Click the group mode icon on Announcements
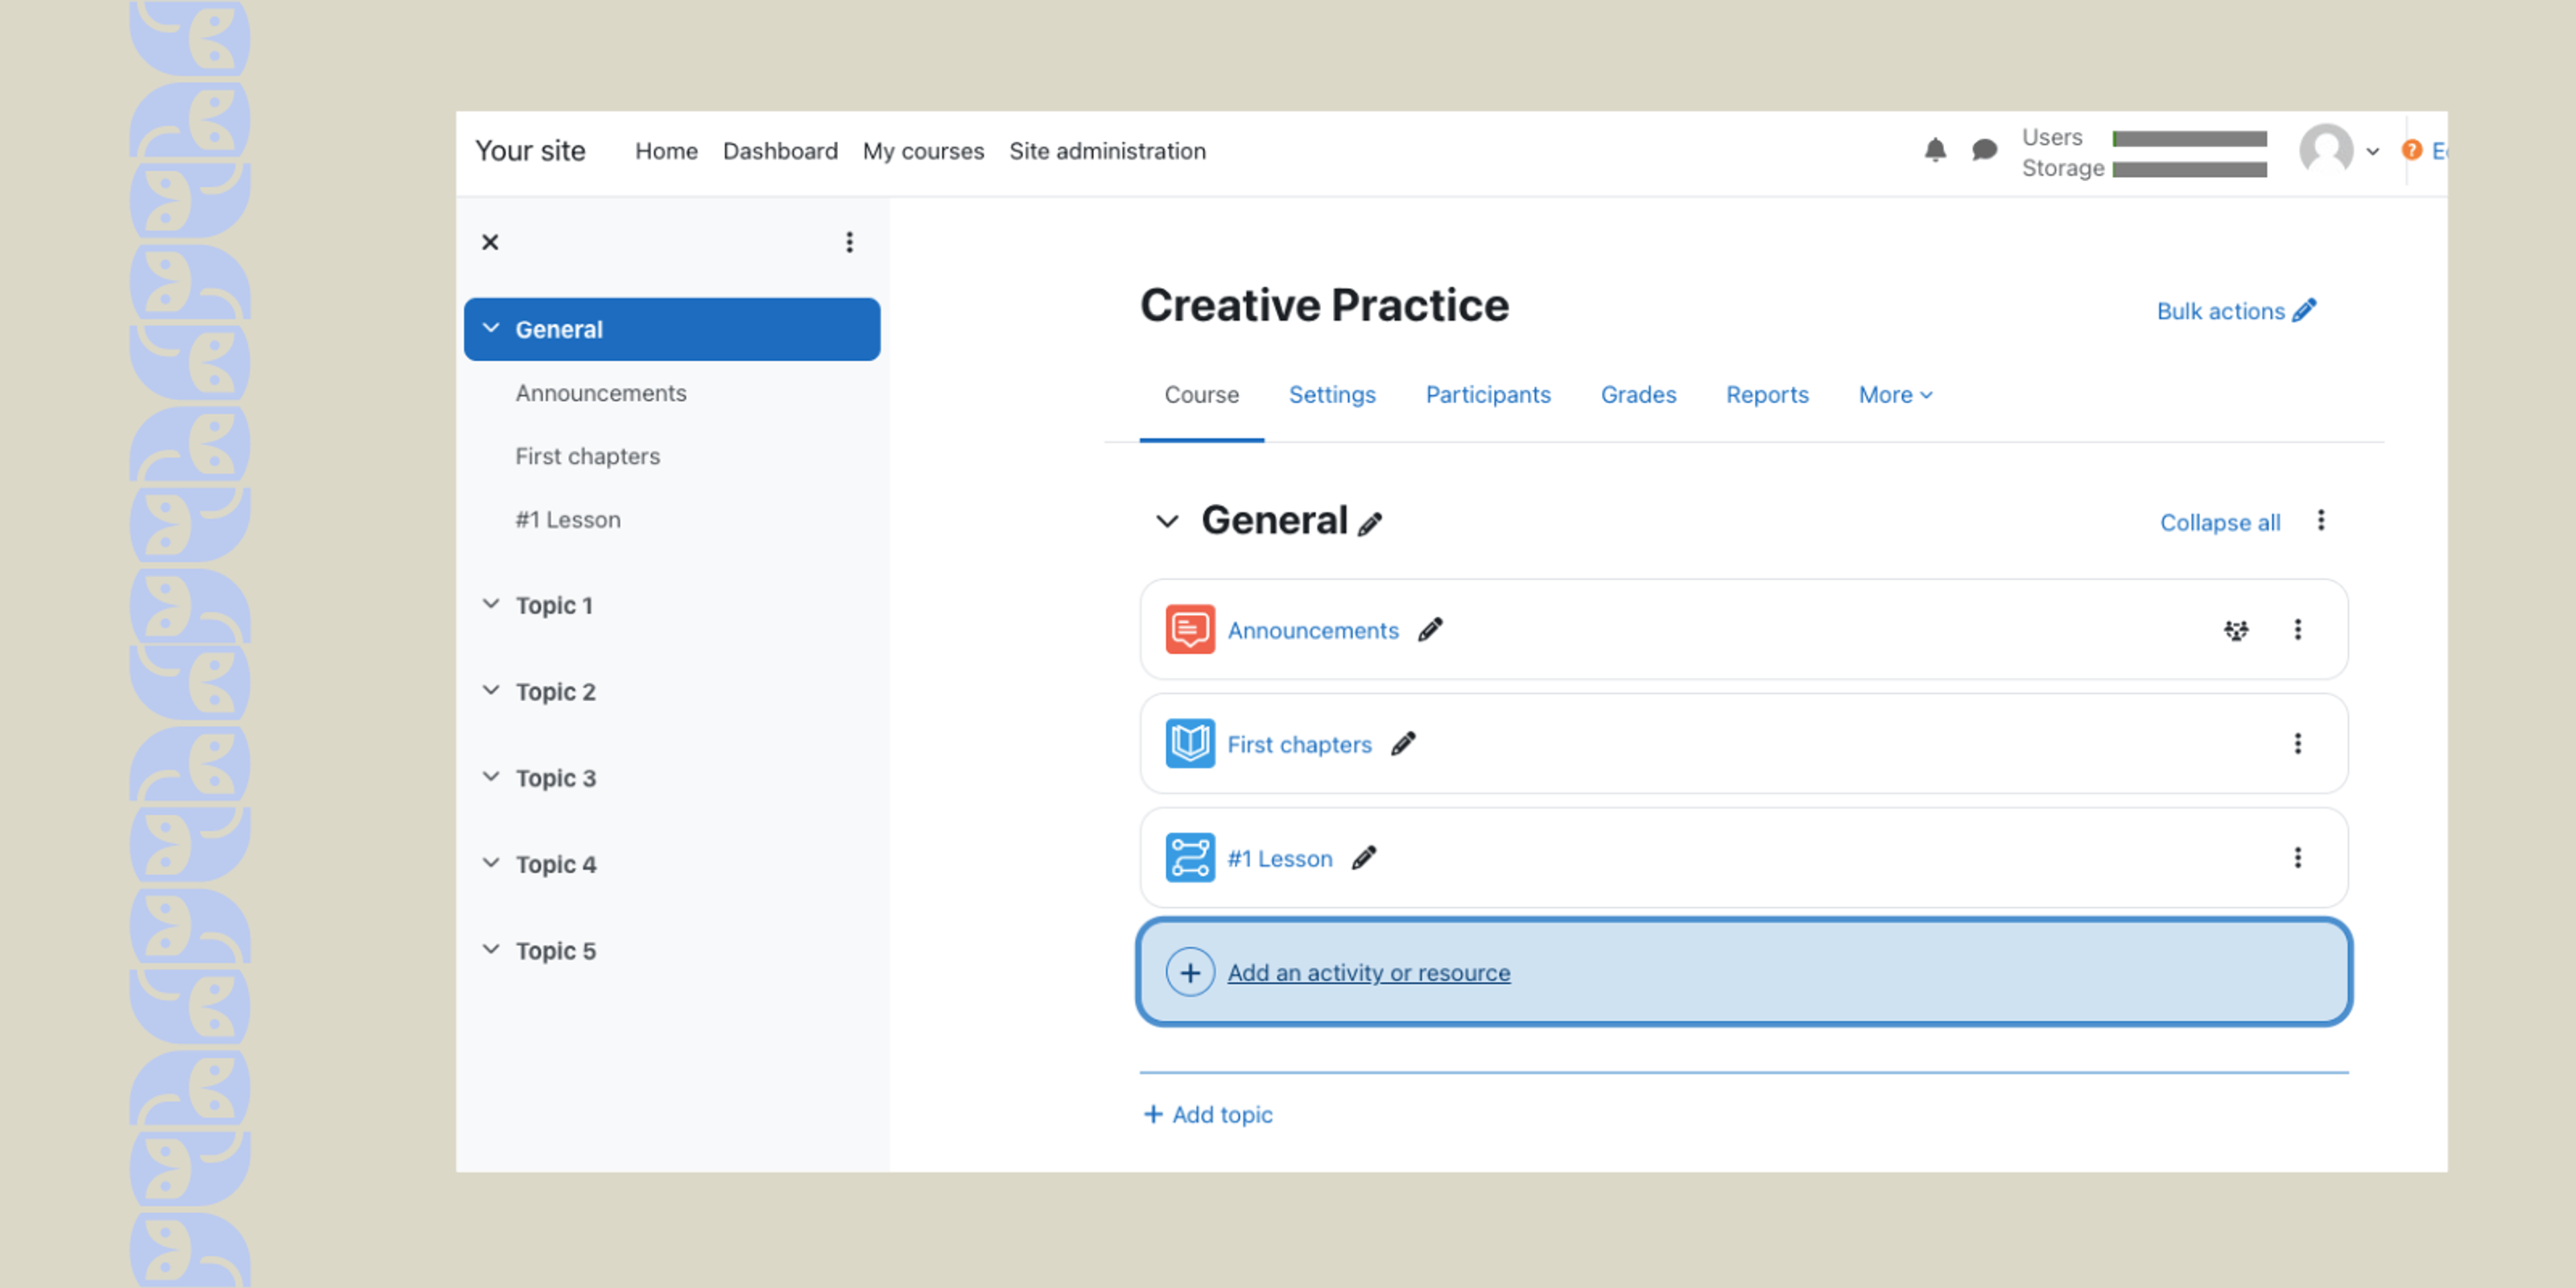2576x1288 pixels. [2236, 630]
